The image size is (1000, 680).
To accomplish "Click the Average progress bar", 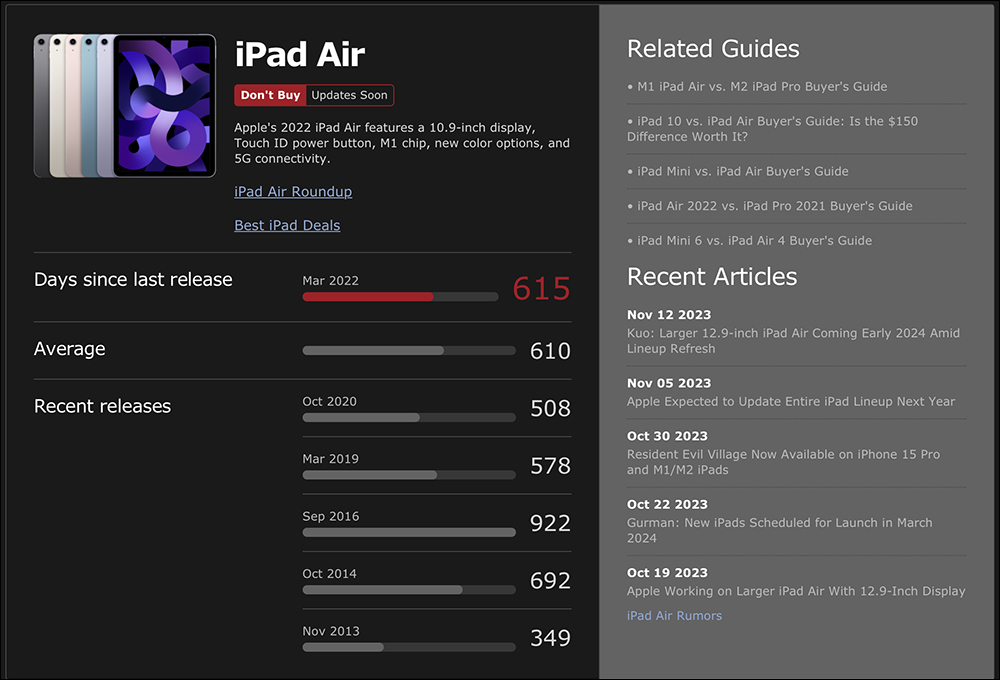I will (409, 350).
